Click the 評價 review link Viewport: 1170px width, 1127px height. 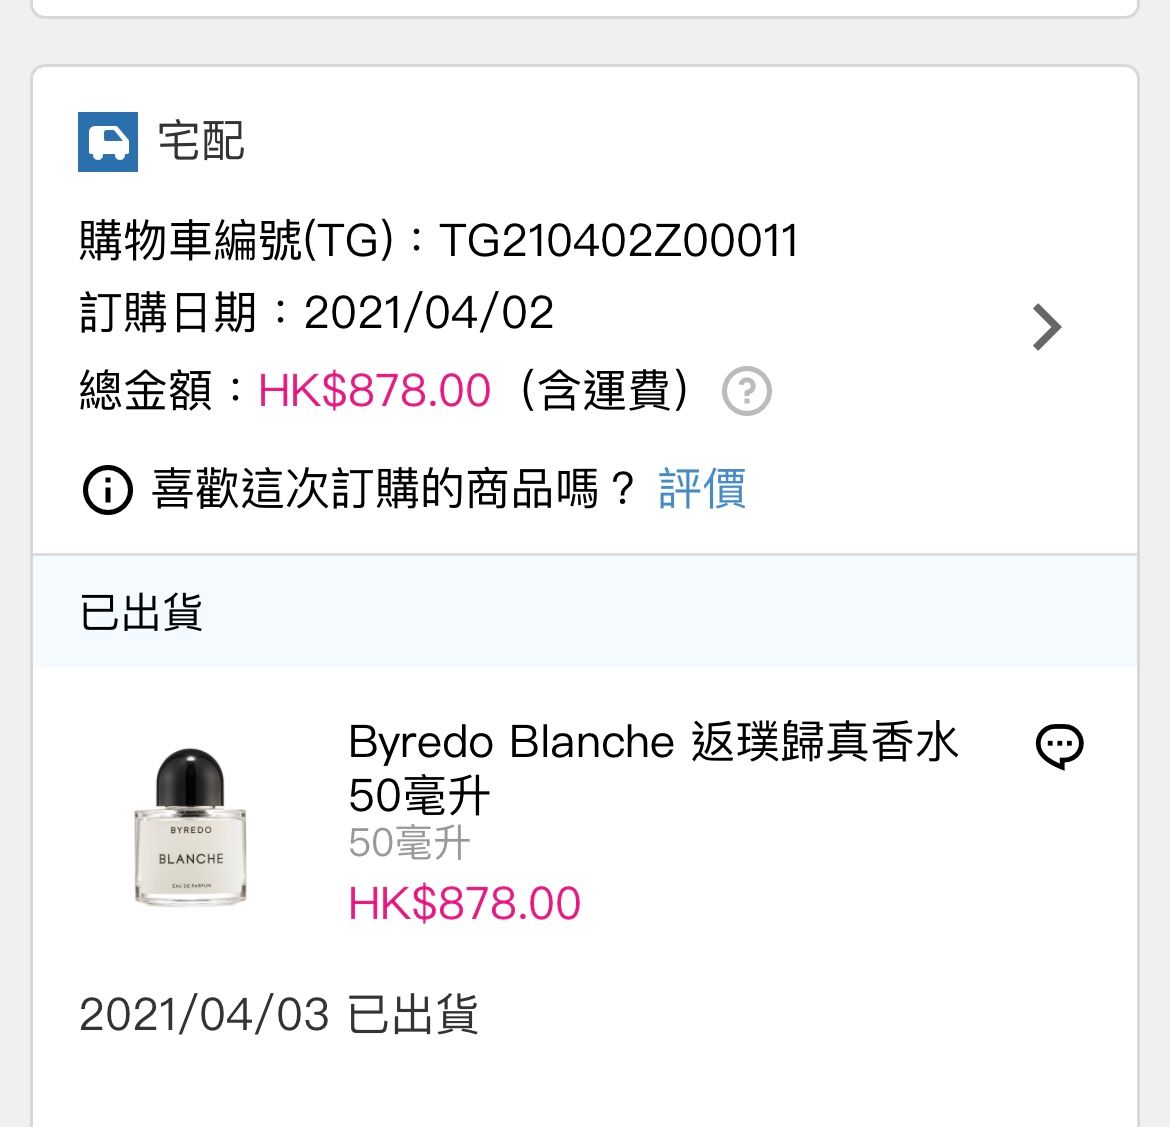tap(702, 489)
